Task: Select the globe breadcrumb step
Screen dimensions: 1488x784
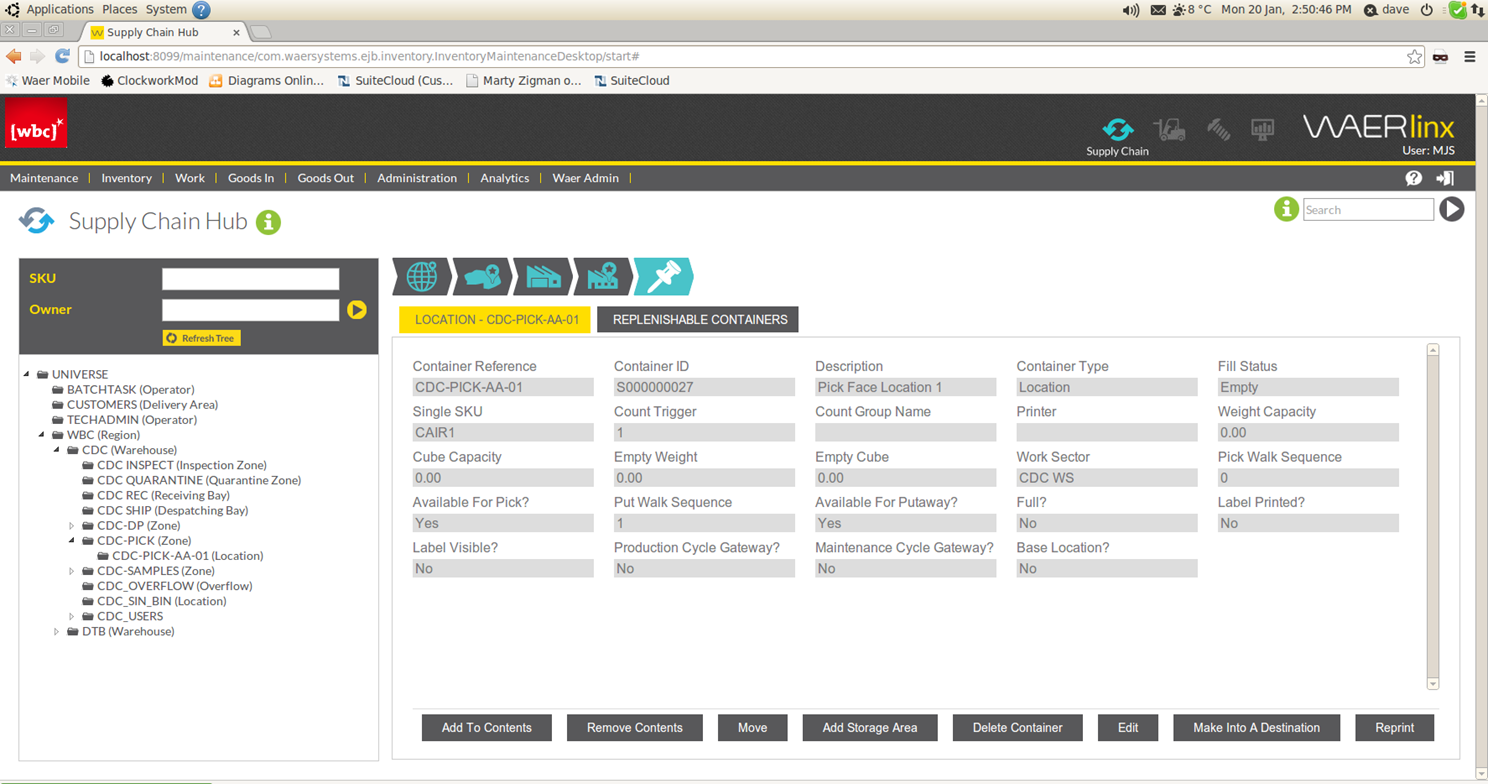Action: [x=421, y=277]
